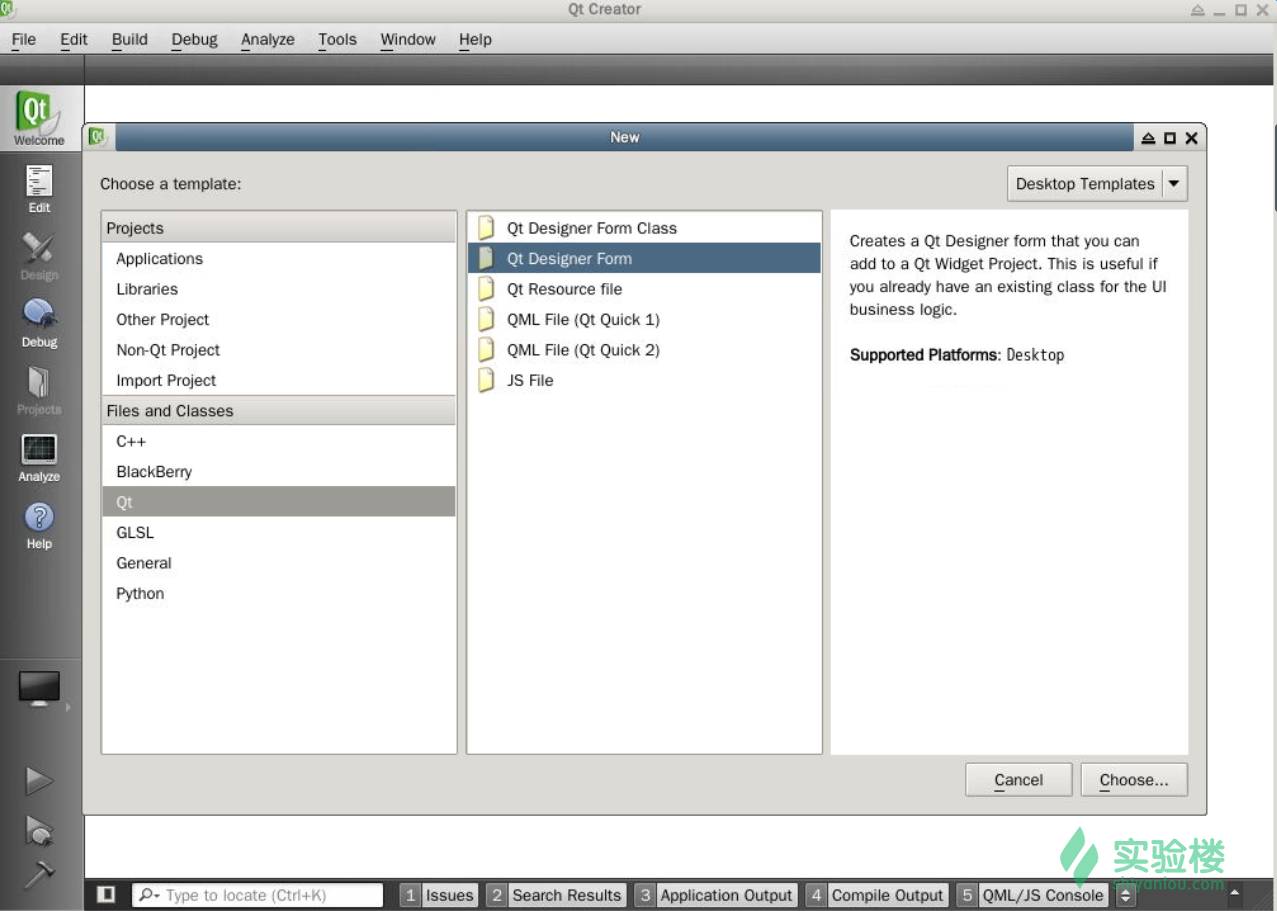Show the Issues output pane
The height and width of the screenshot is (911, 1277).
(439, 895)
